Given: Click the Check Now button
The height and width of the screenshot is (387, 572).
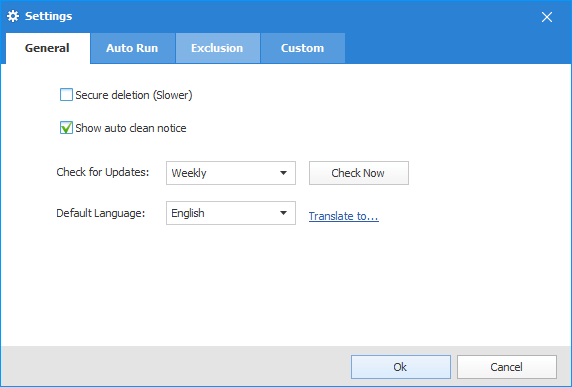Looking at the screenshot, I should (x=359, y=173).
